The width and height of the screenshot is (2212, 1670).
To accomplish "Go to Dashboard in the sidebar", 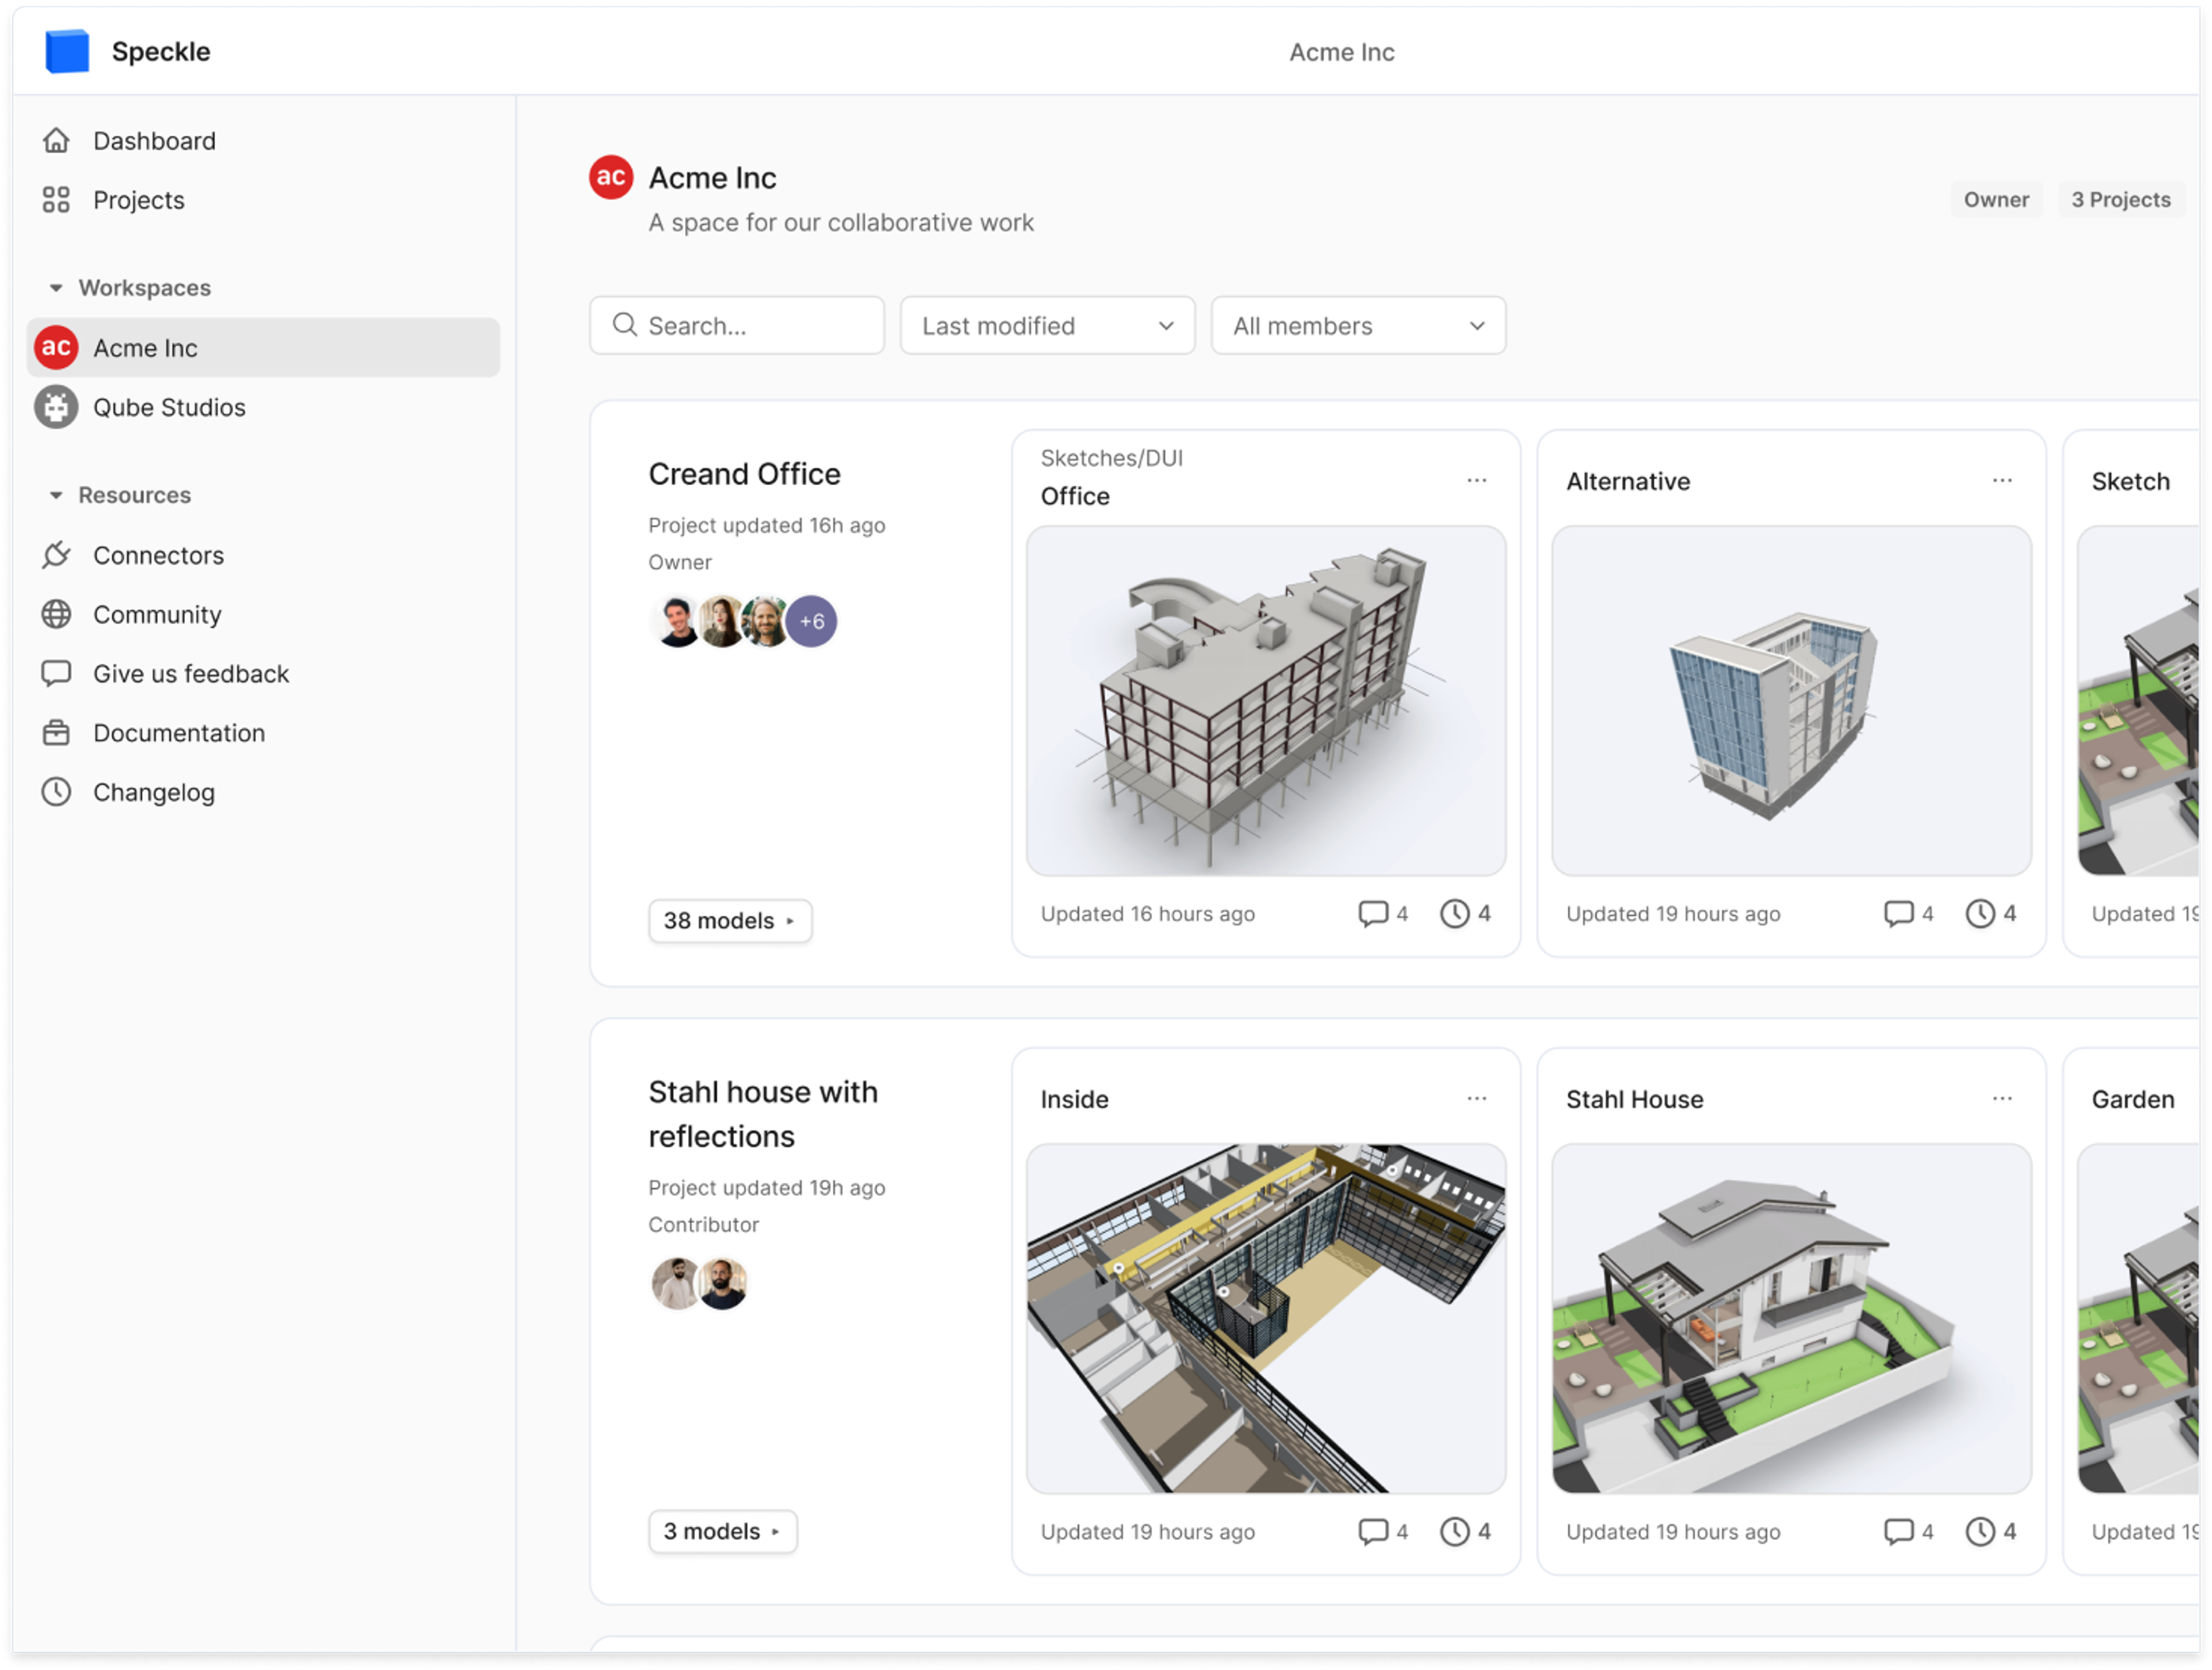I will [x=264, y=141].
